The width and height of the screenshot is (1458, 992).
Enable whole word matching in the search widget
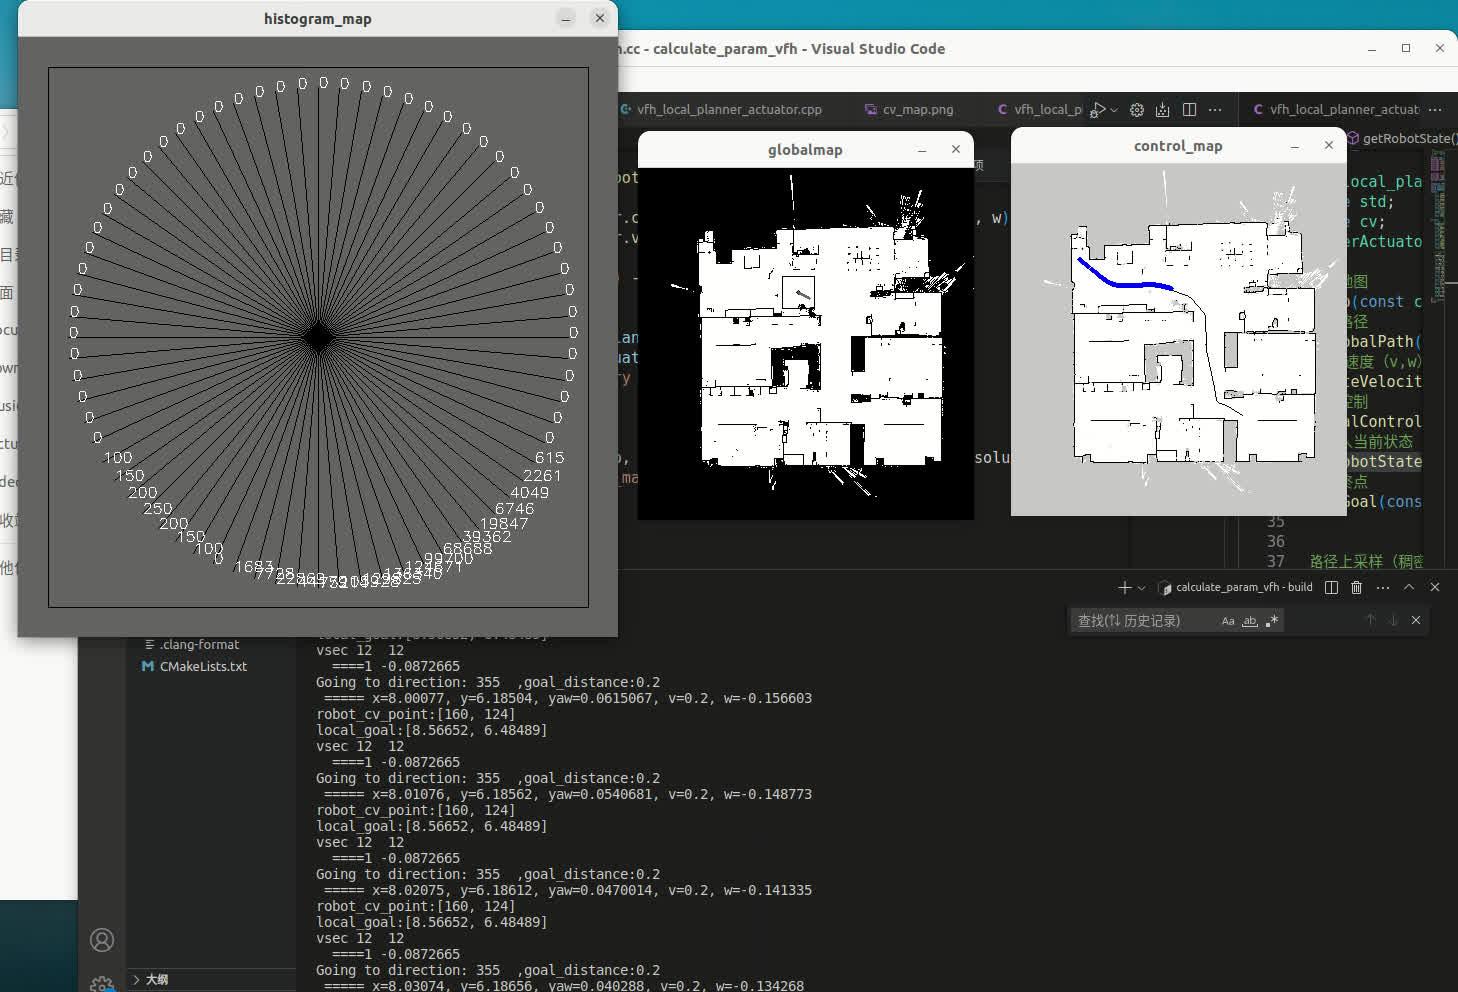click(1250, 622)
